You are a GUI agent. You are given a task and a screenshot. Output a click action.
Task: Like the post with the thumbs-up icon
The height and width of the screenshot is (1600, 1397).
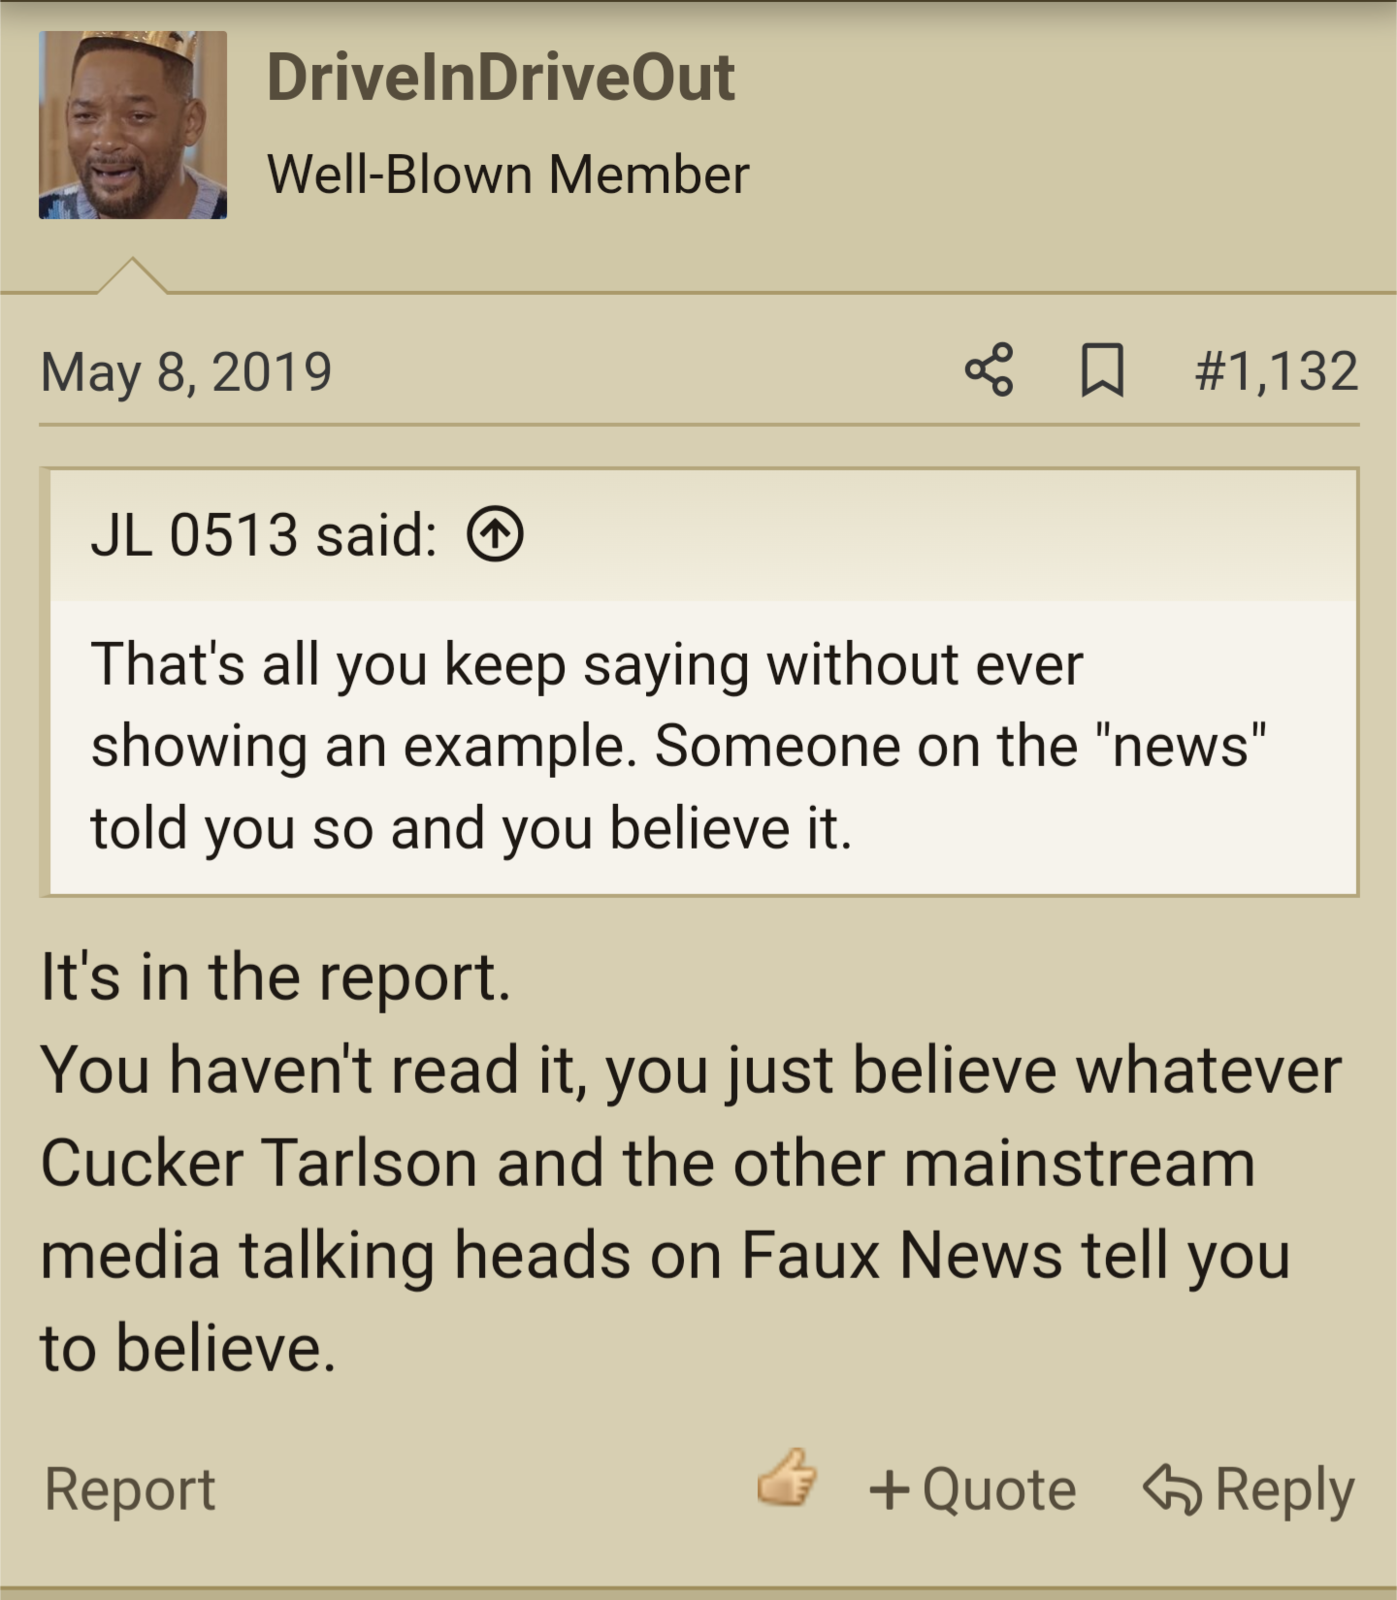[x=787, y=1477]
